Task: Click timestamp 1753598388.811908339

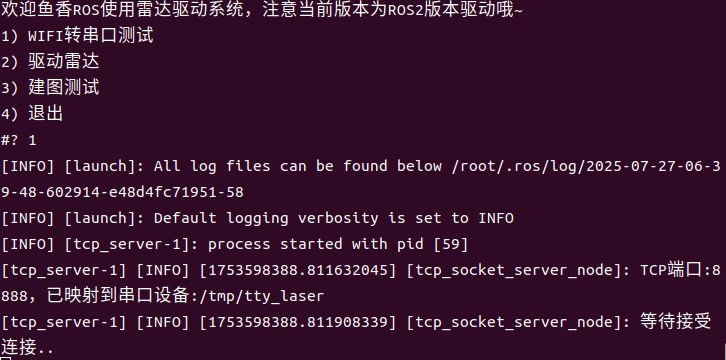Action: coord(298,322)
